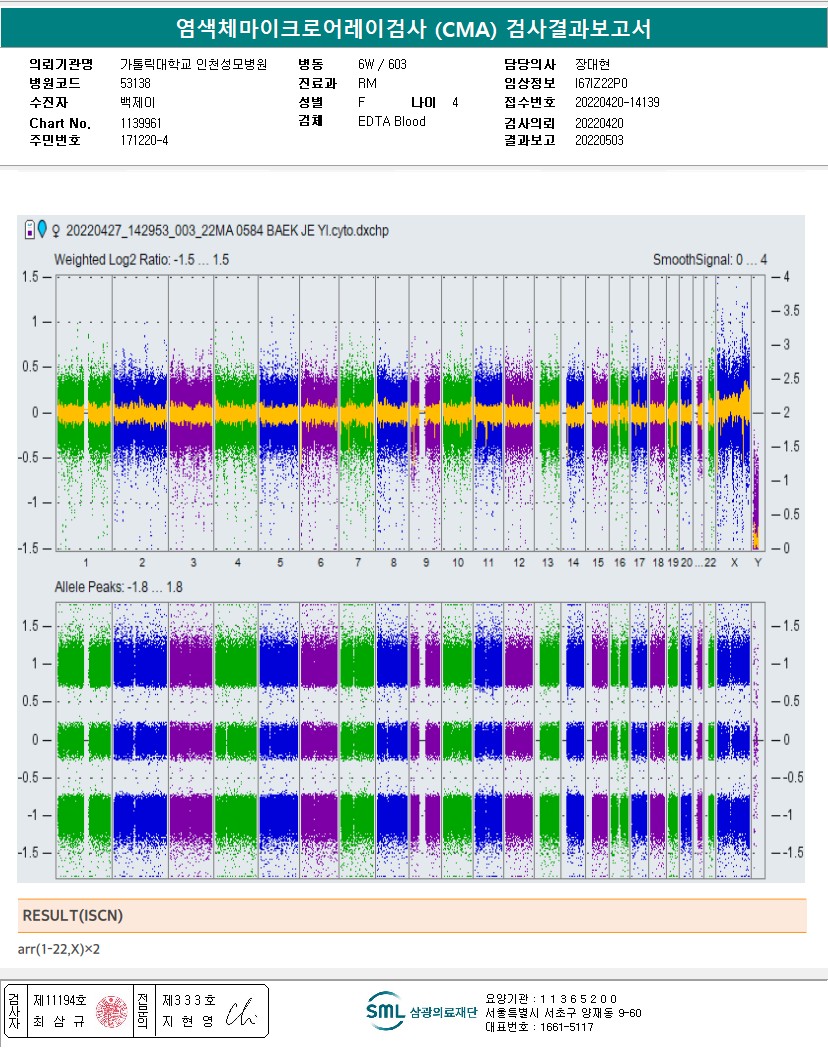Click the red round seal stamp
Screen dimensions: 828x1048
pyautogui.click(x=110, y=1012)
